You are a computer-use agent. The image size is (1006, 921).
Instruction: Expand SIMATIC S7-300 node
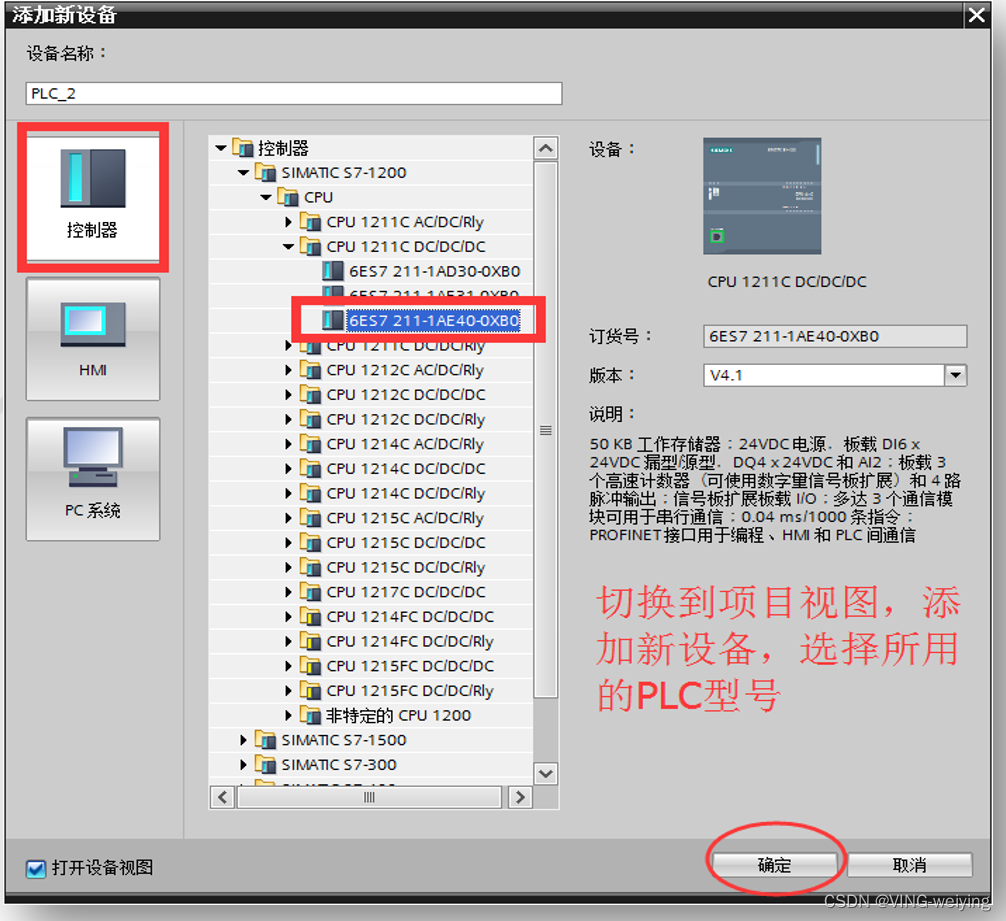[243, 764]
